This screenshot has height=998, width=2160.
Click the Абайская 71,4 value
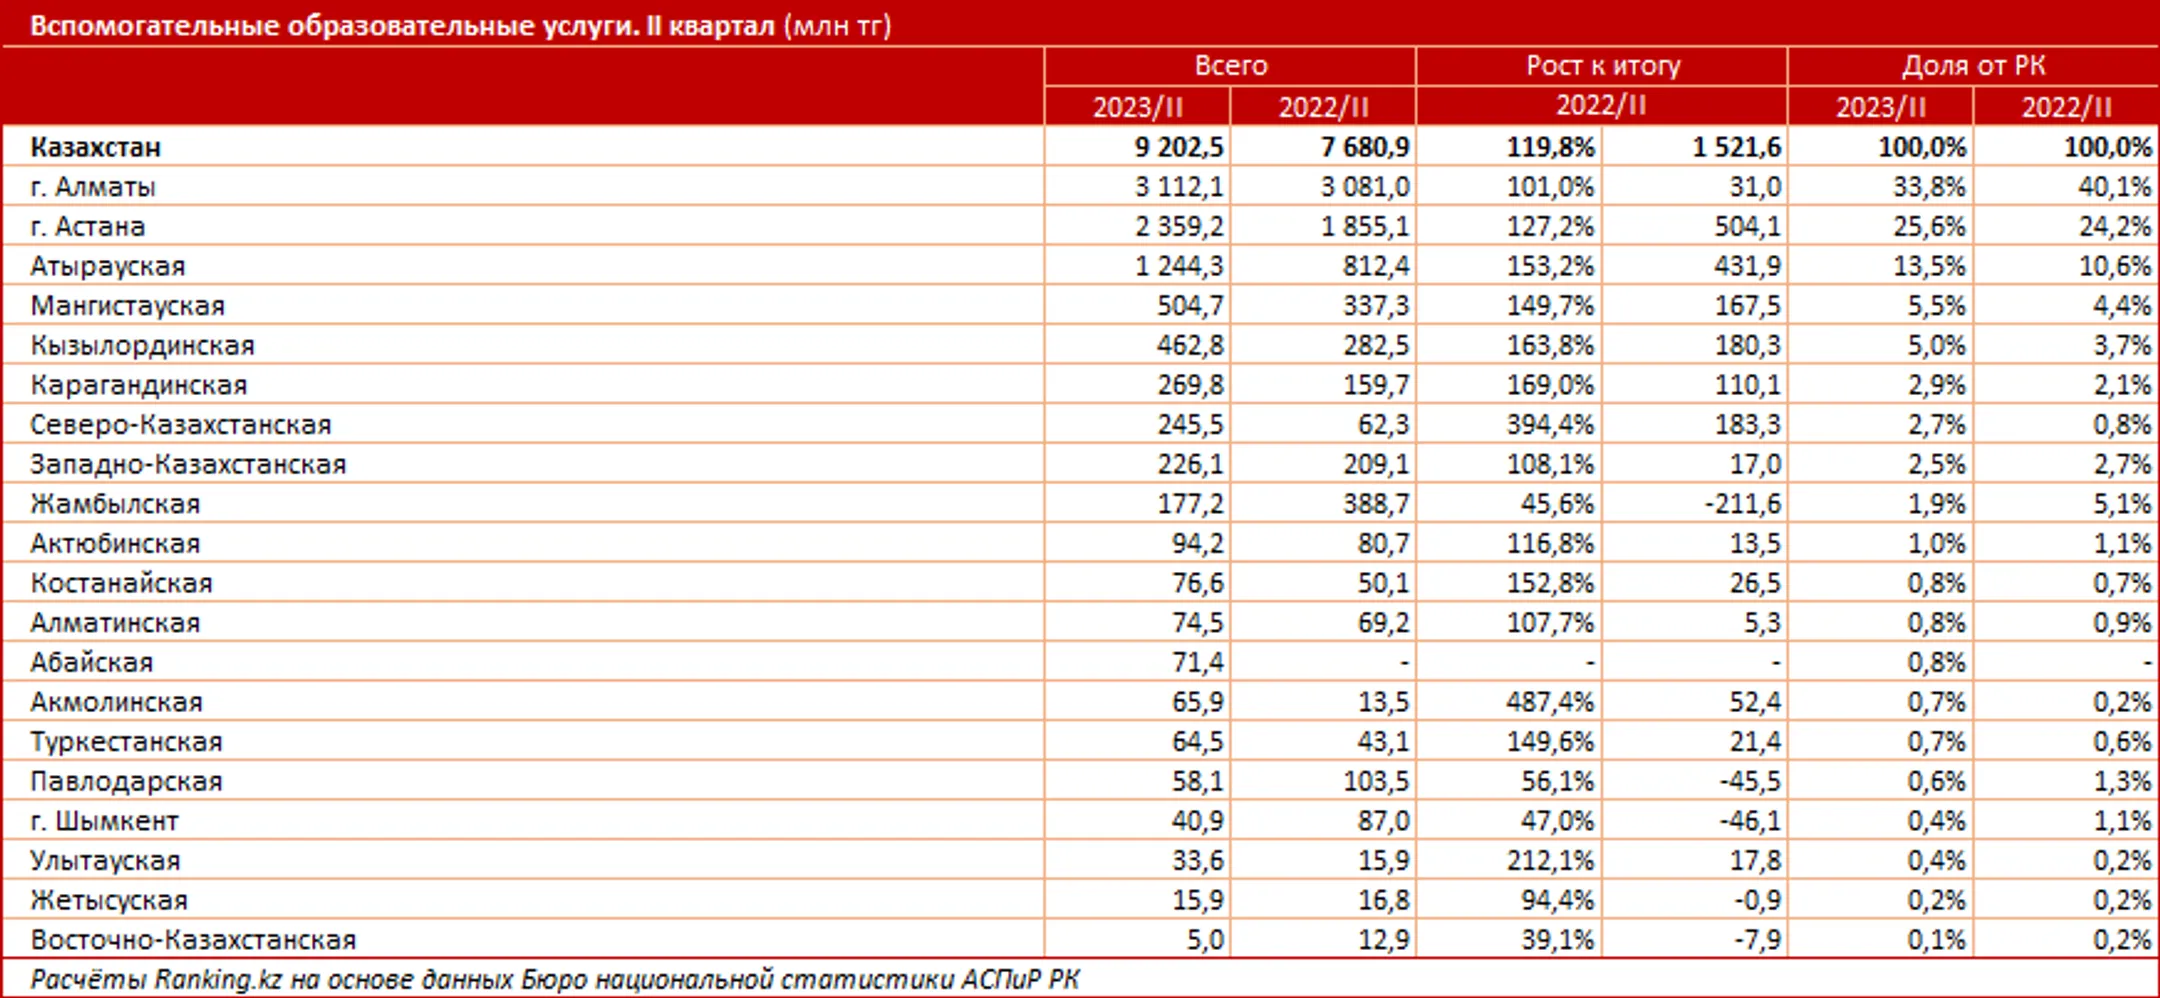click(1197, 662)
